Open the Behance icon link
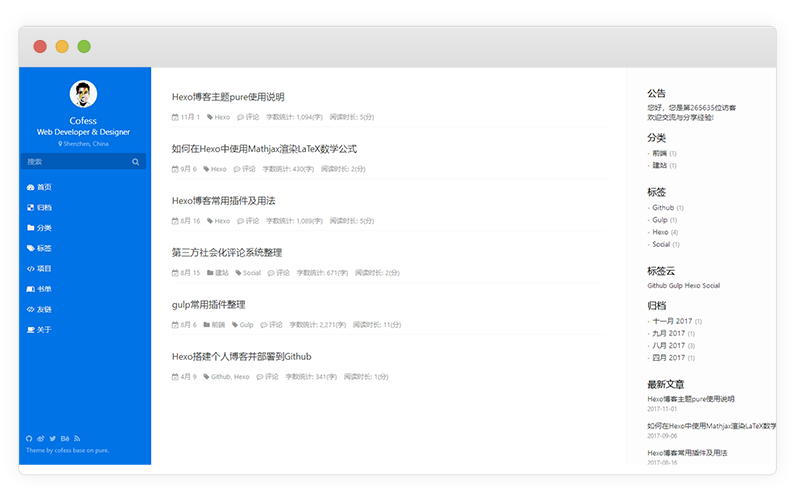 [65, 438]
